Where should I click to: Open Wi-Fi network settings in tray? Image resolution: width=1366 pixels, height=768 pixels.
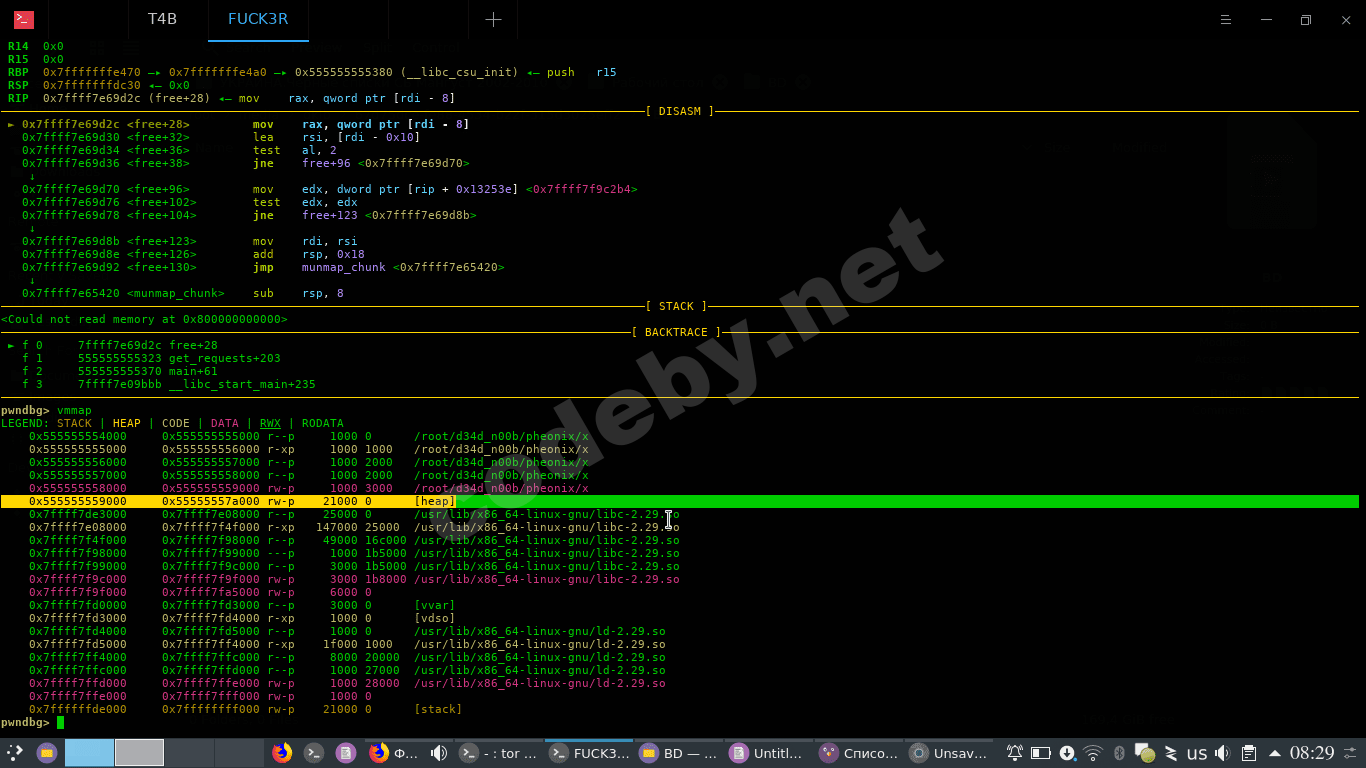click(x=1093, y=753)
